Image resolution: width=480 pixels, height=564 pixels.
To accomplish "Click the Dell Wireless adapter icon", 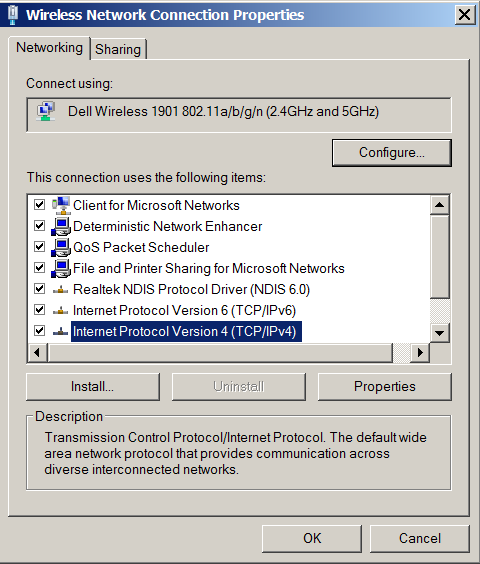I will coord(45,111).
